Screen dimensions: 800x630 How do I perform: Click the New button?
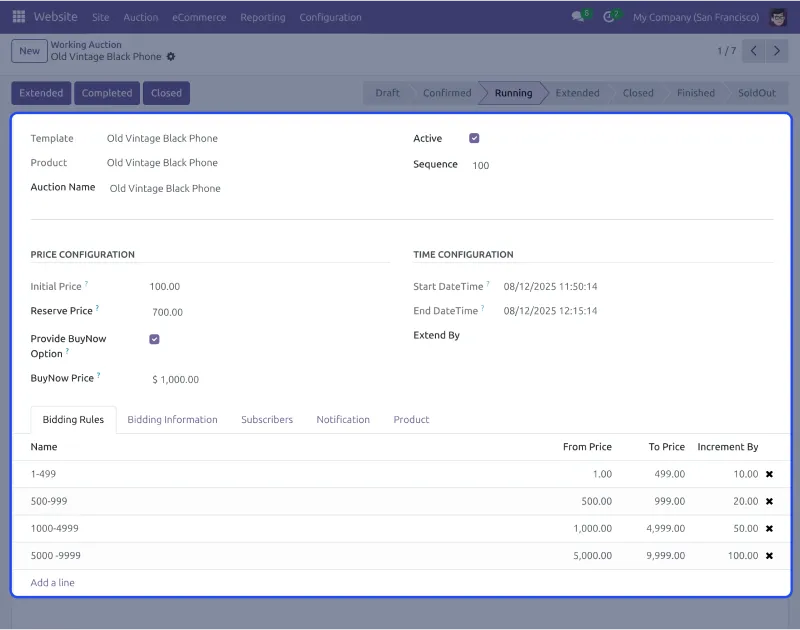click(28, 50)
